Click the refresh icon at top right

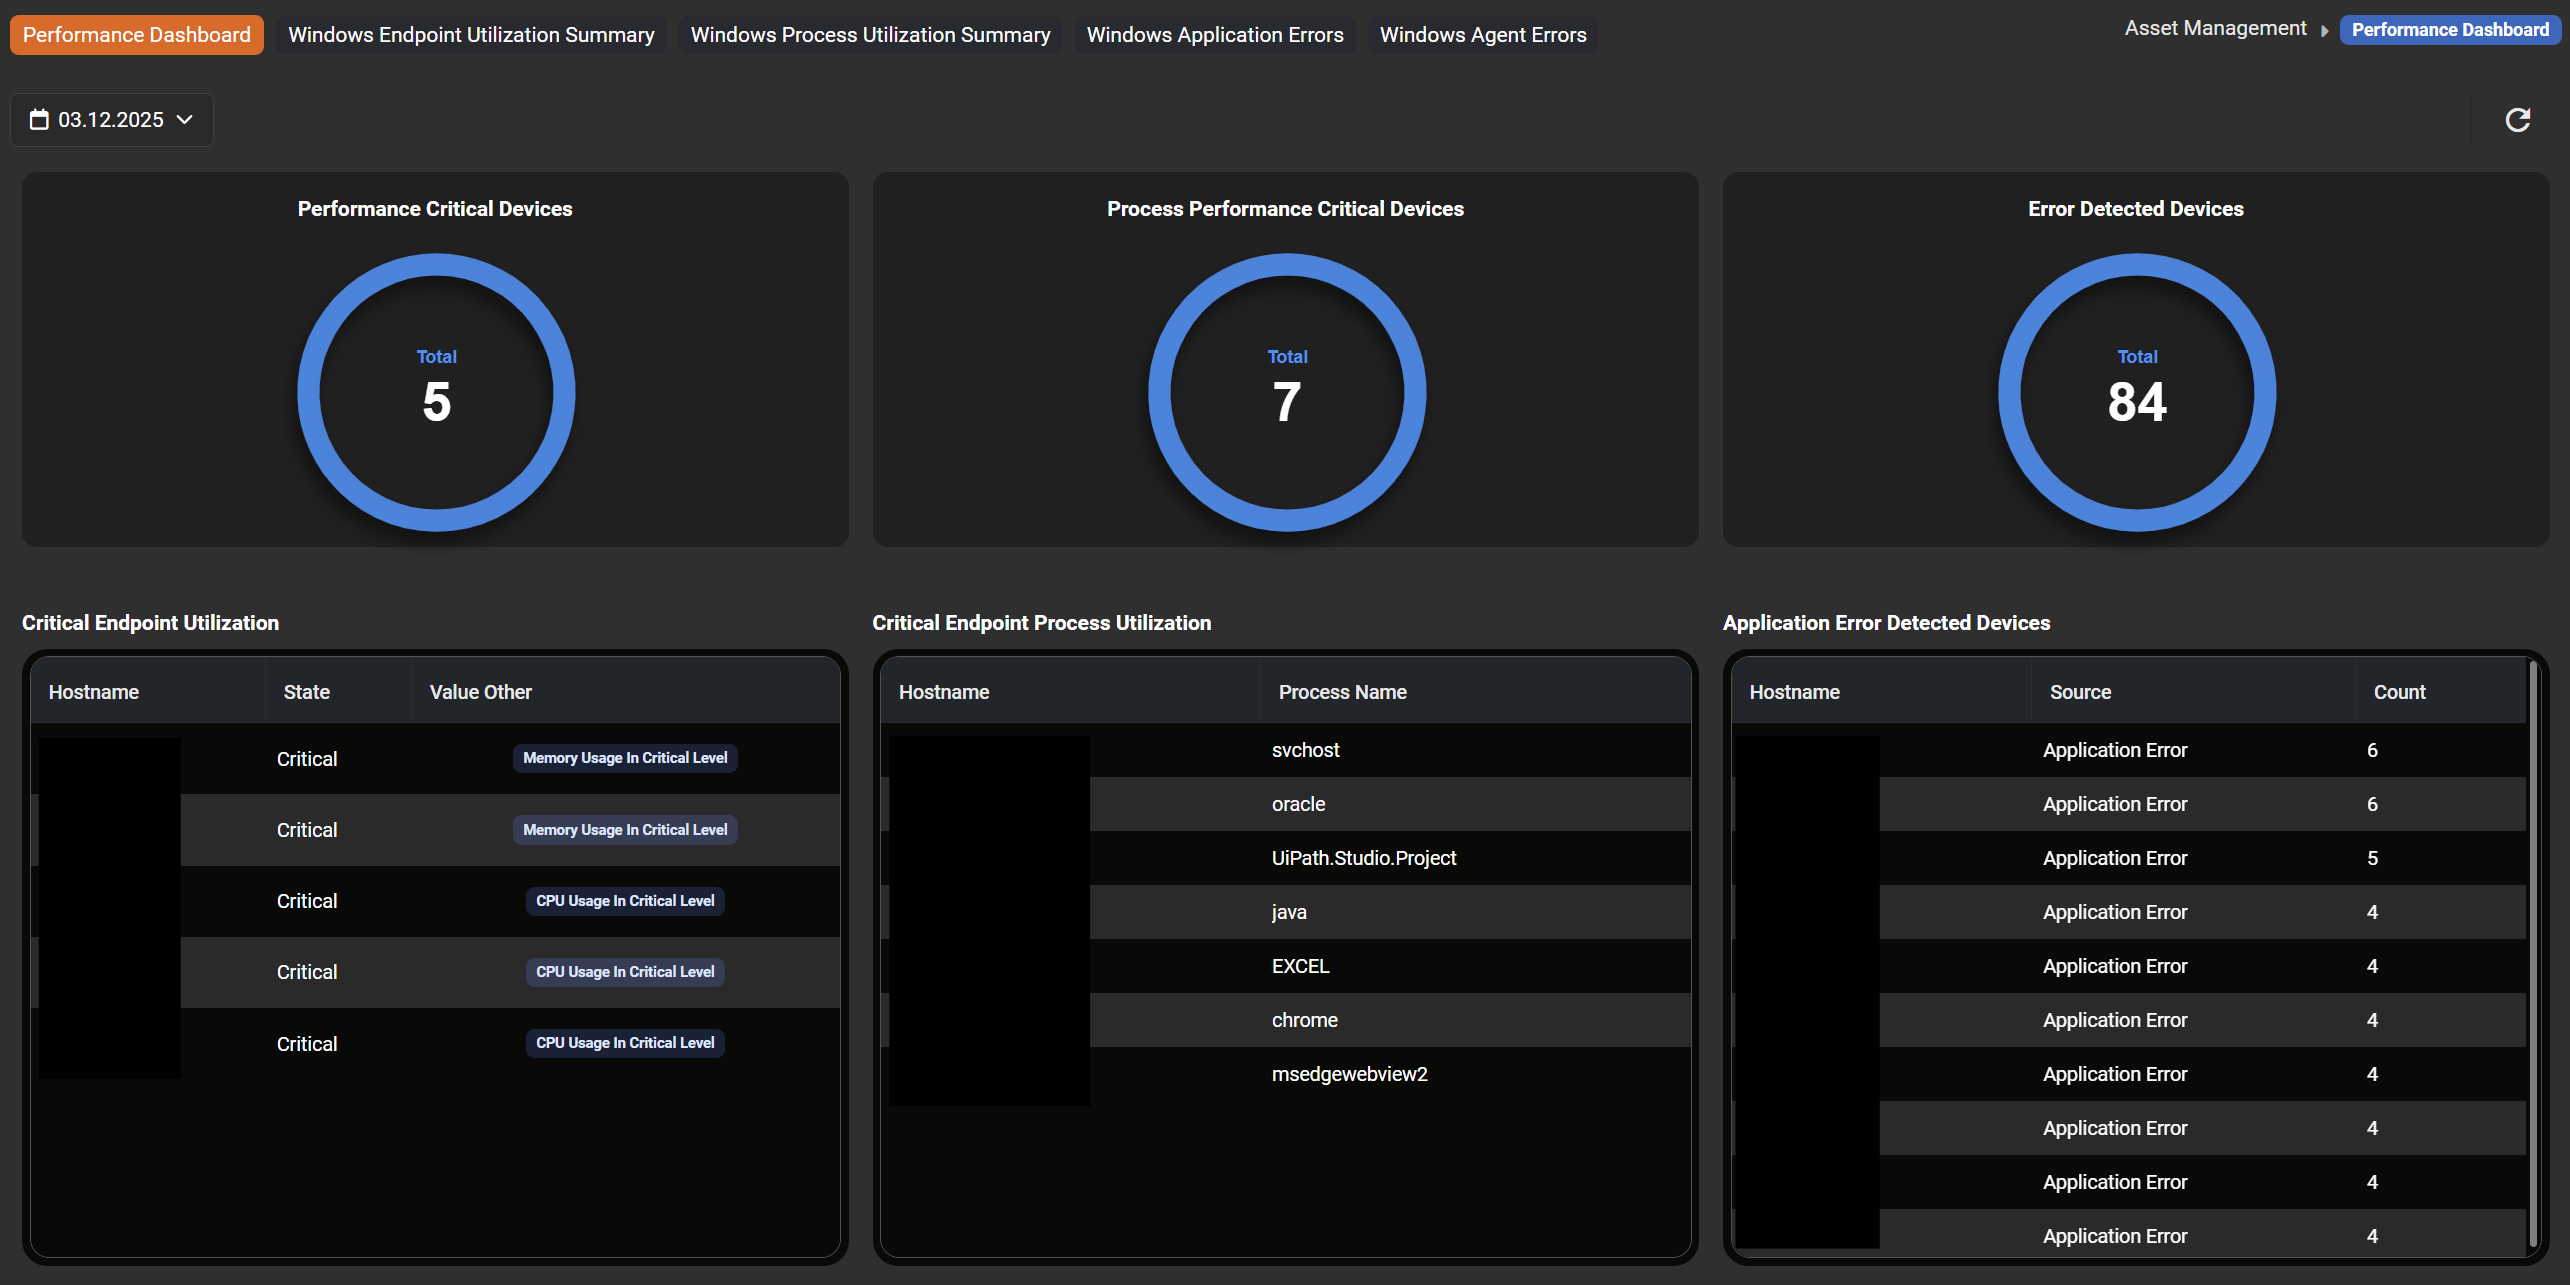[x=2517, y=120]
